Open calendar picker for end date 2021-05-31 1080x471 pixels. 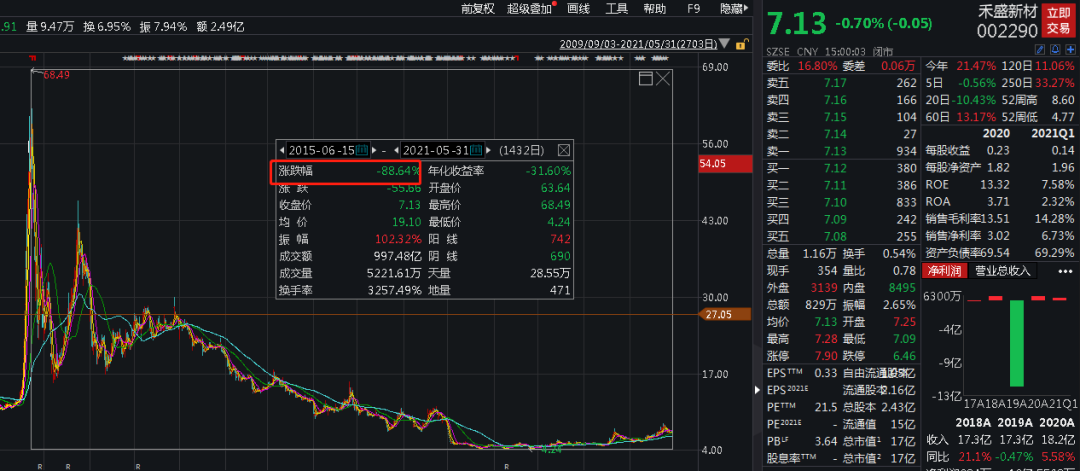click(476, 150)
